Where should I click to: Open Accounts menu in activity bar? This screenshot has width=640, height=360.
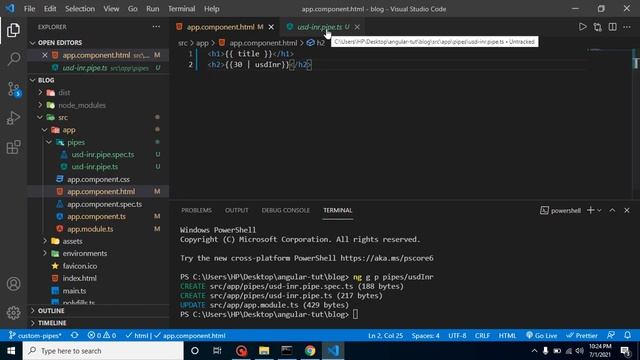coord(13,284)
